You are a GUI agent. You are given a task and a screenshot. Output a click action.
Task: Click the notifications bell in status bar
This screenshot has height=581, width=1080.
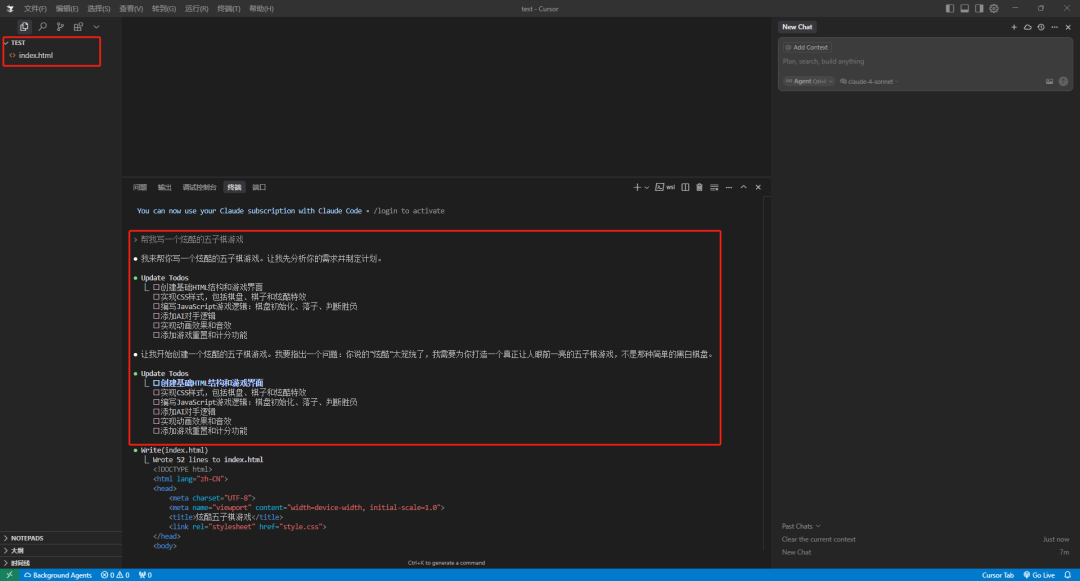pyautogui.click(x=1066, y=575)
